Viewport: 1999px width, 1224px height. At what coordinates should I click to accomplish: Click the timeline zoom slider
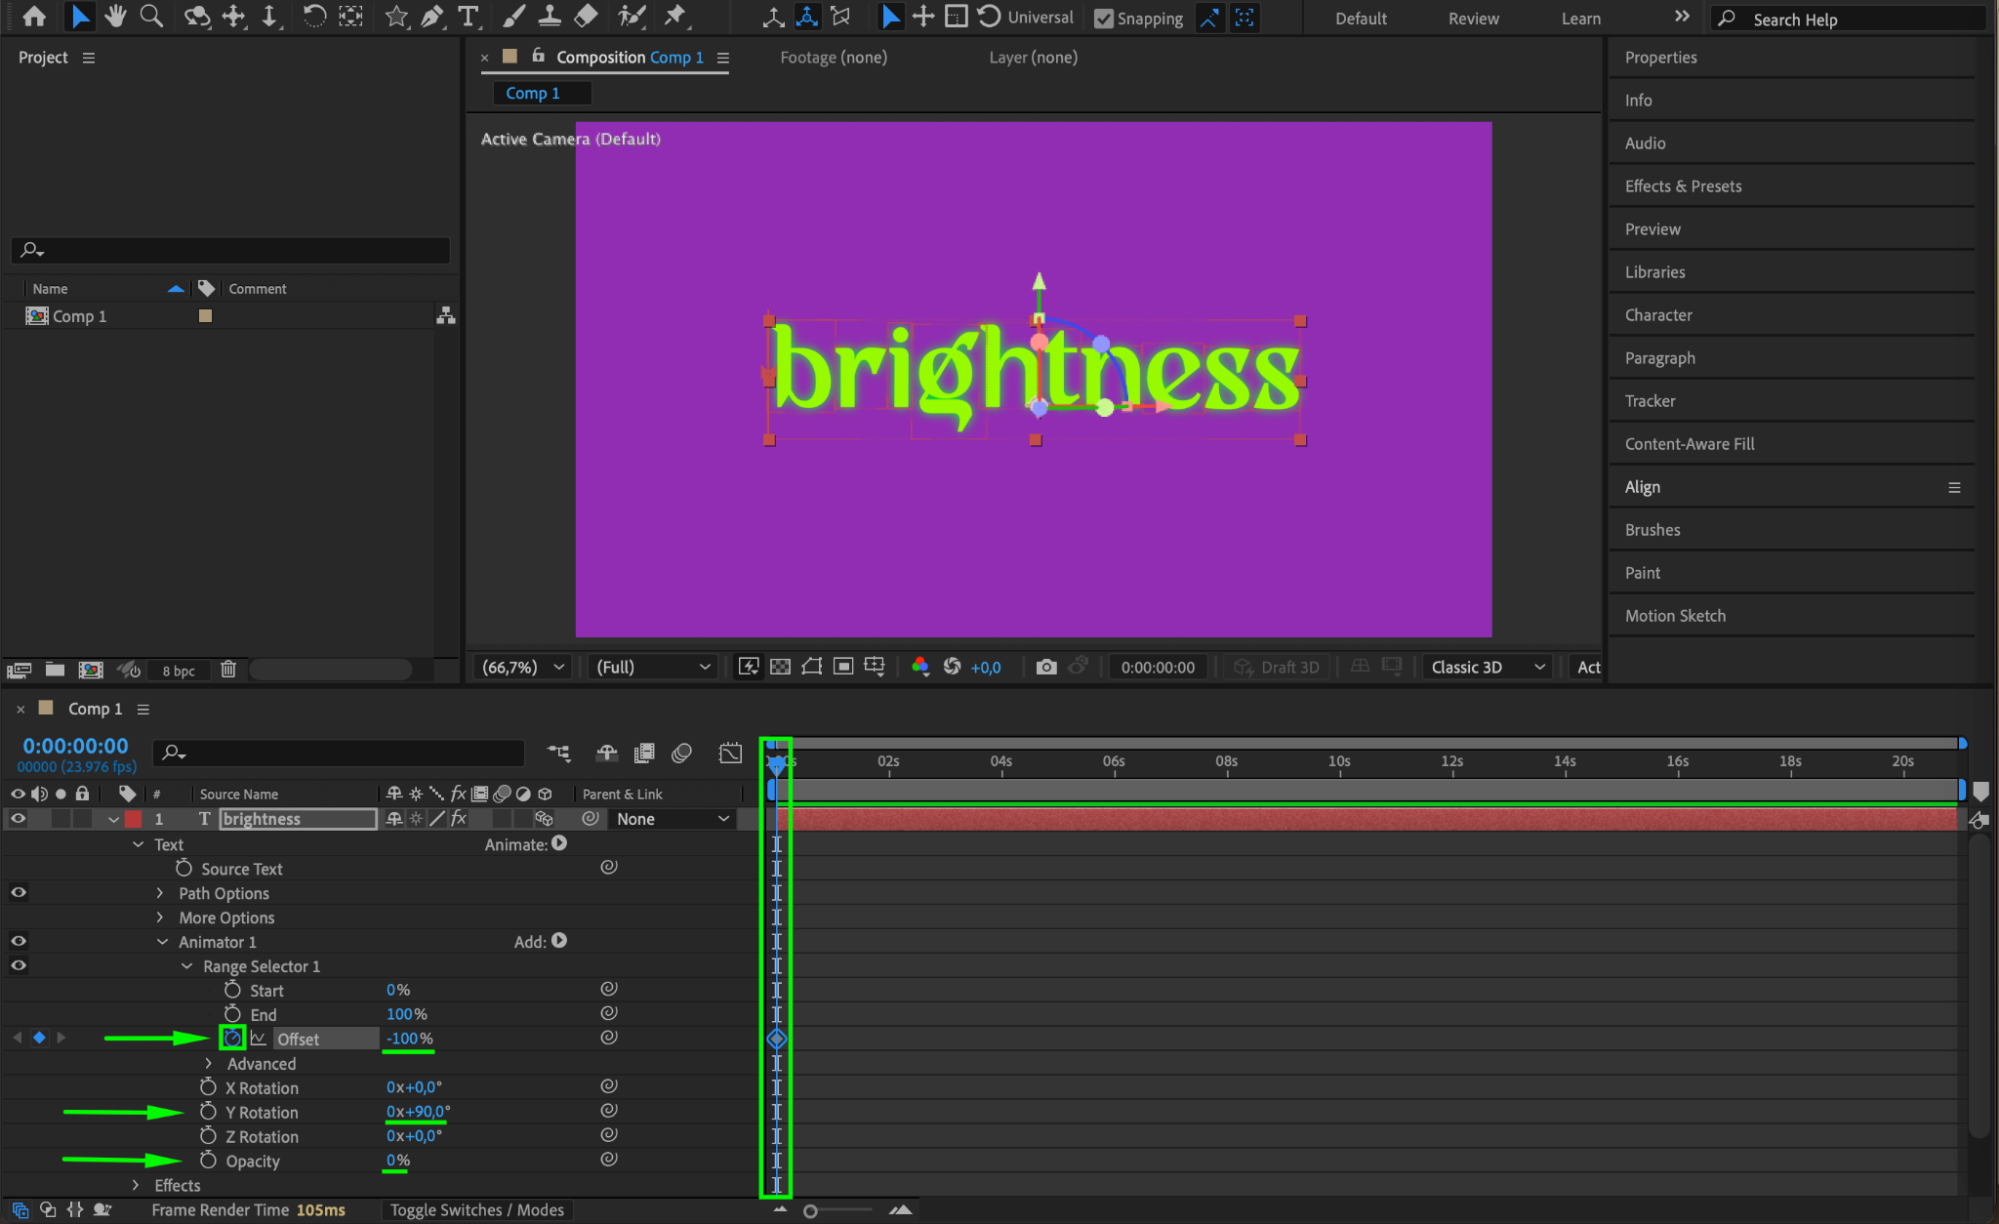point(811,1211)
